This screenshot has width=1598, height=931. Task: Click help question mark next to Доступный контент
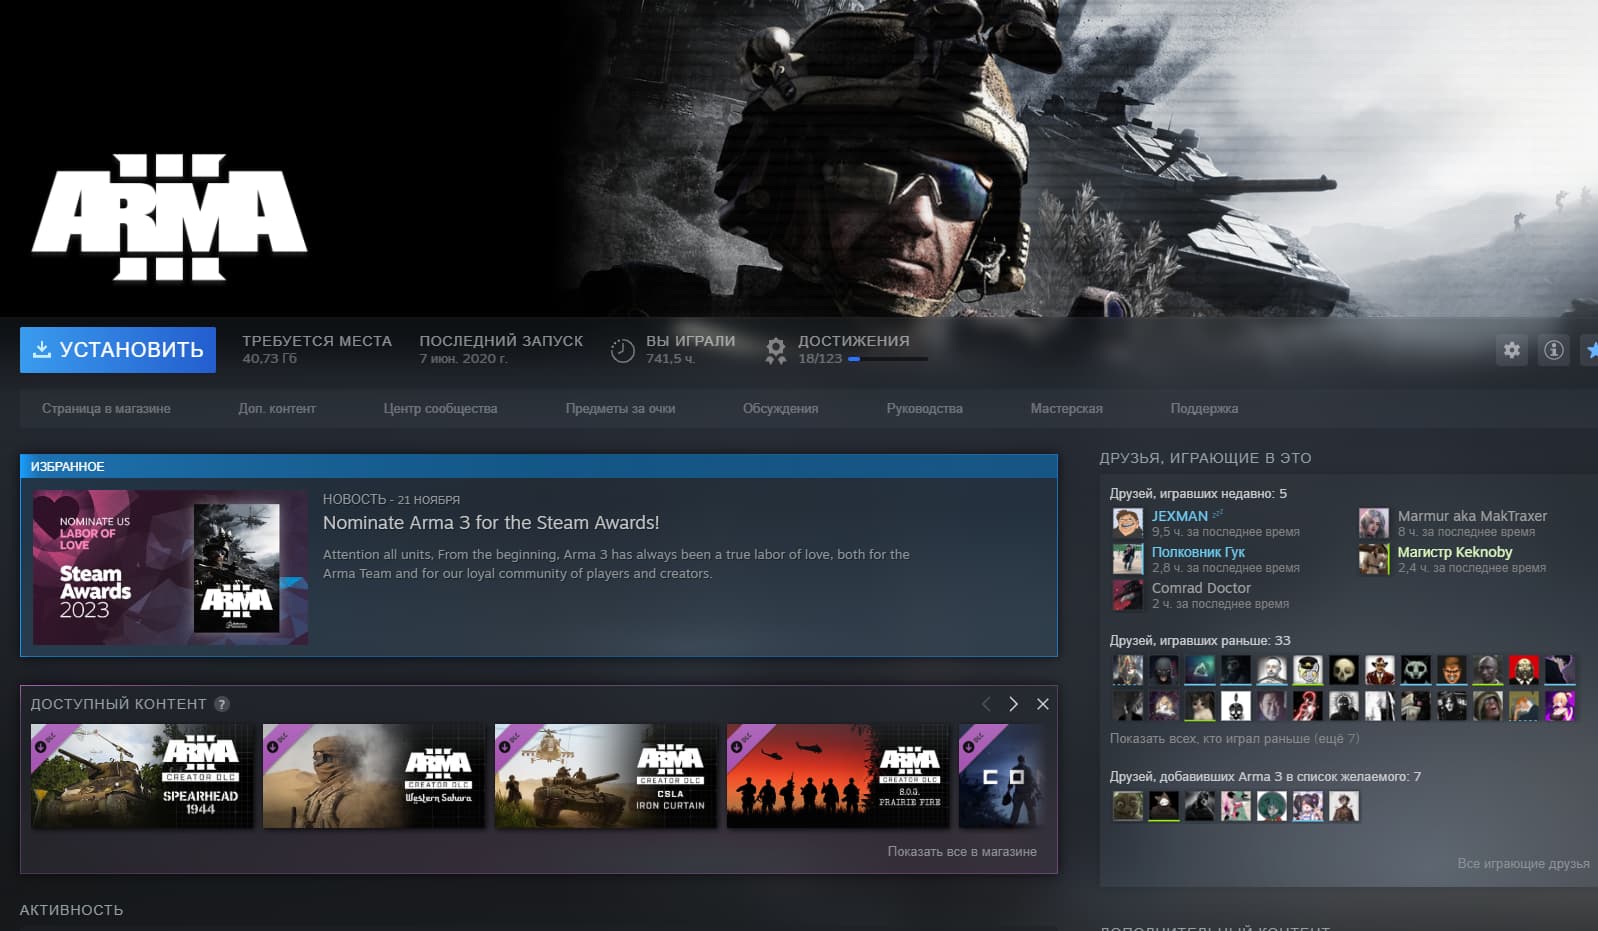[222, 704]
